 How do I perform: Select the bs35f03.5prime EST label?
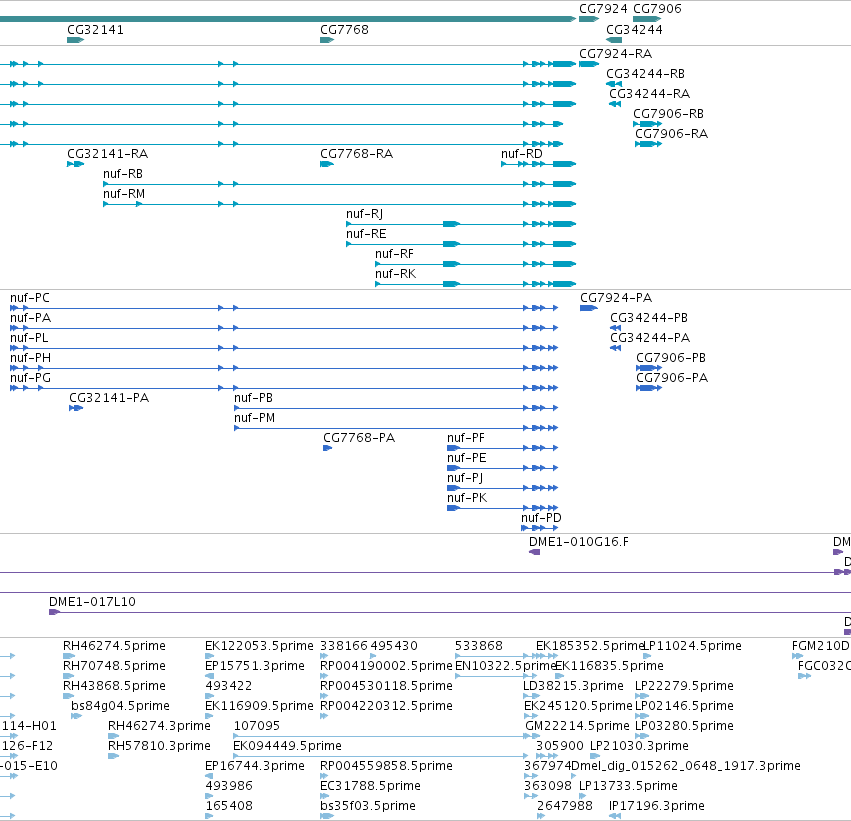pos(368,806)
